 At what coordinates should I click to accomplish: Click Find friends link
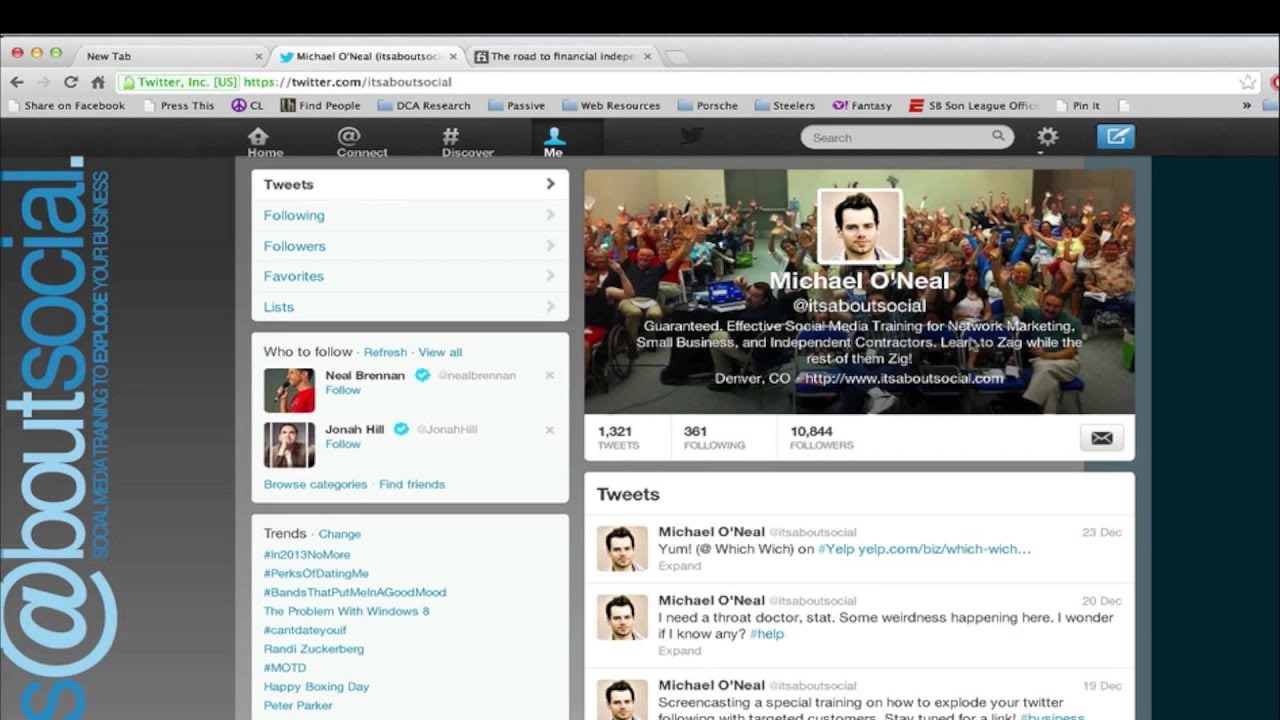412,484
